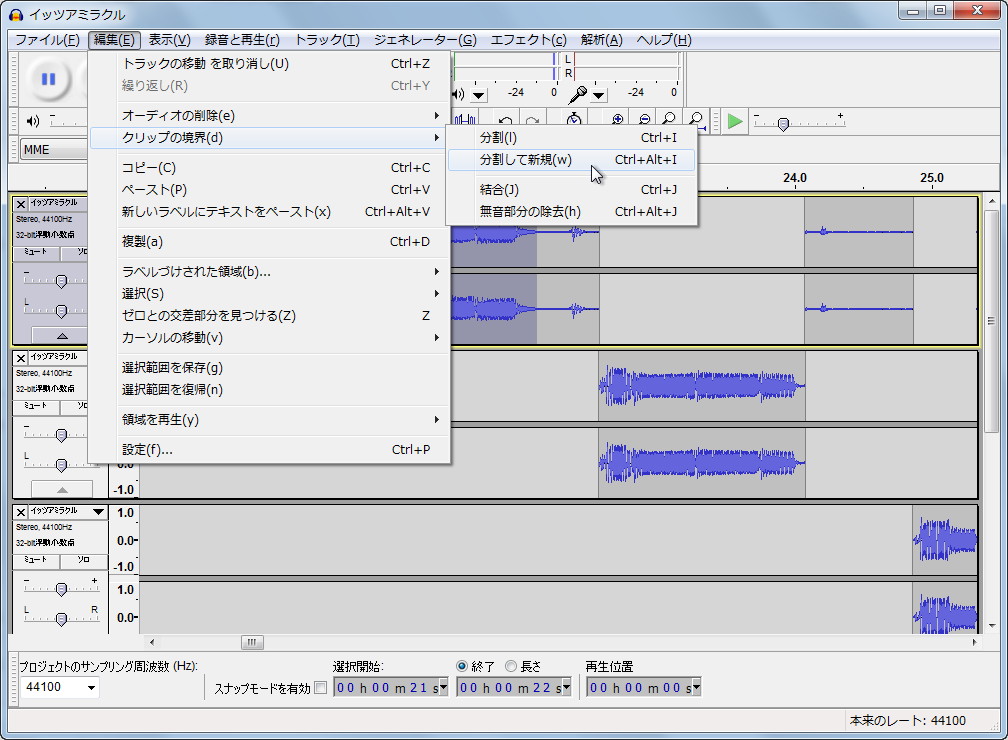The width and height of the screenshot is (1008, 740).
Task: Open the playback position format dropdown
Action: coord(696,687)
